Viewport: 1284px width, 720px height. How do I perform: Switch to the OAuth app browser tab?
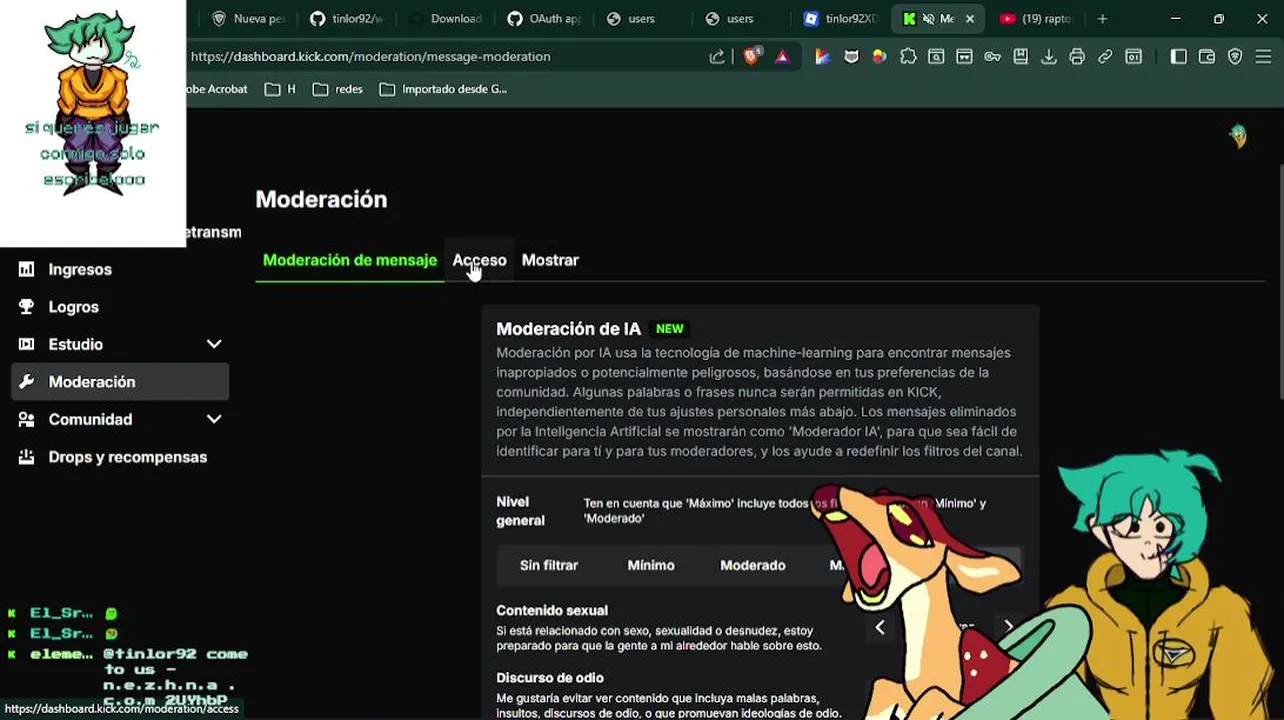pyautogui.click(x=546, y=19)
